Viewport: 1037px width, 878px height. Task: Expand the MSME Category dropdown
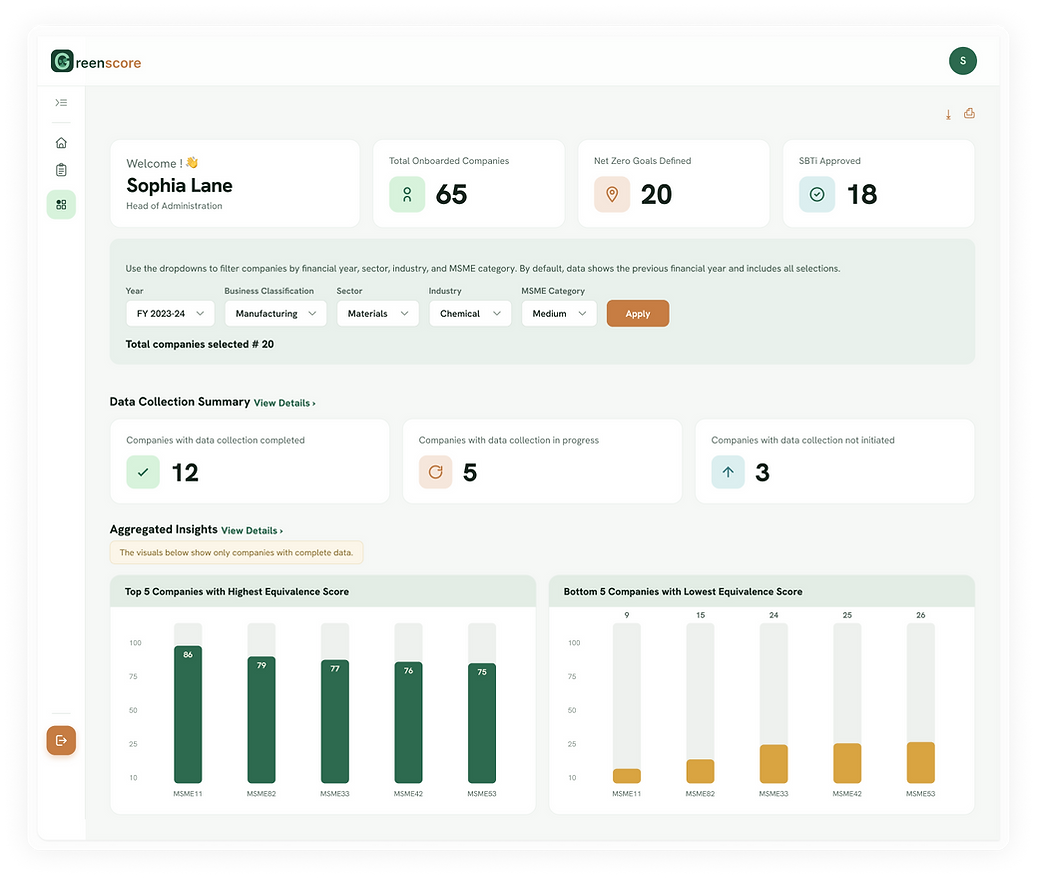pos(559,313)
